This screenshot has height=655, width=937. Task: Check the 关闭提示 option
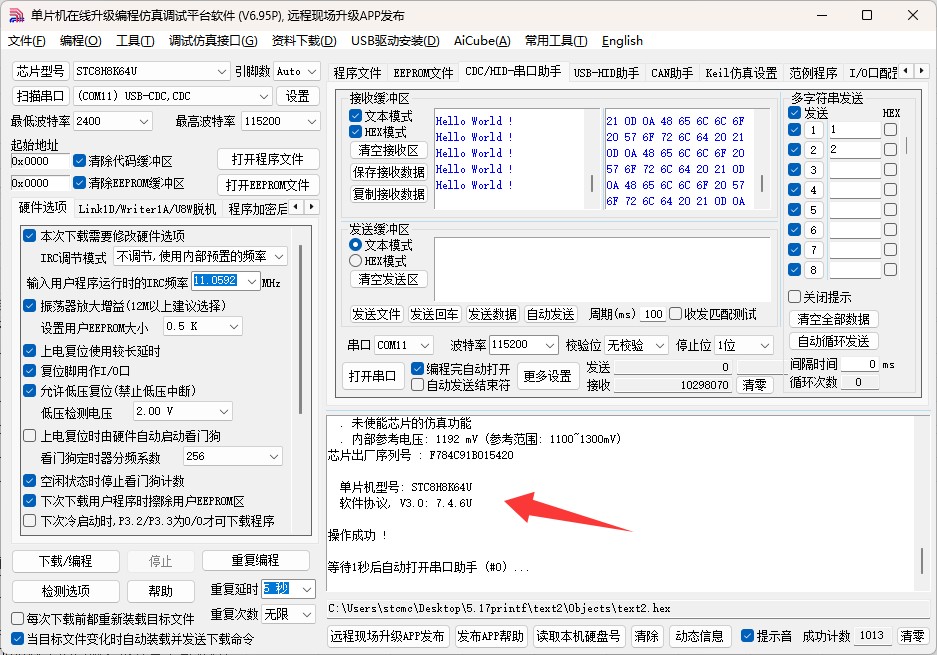point(795,296)
